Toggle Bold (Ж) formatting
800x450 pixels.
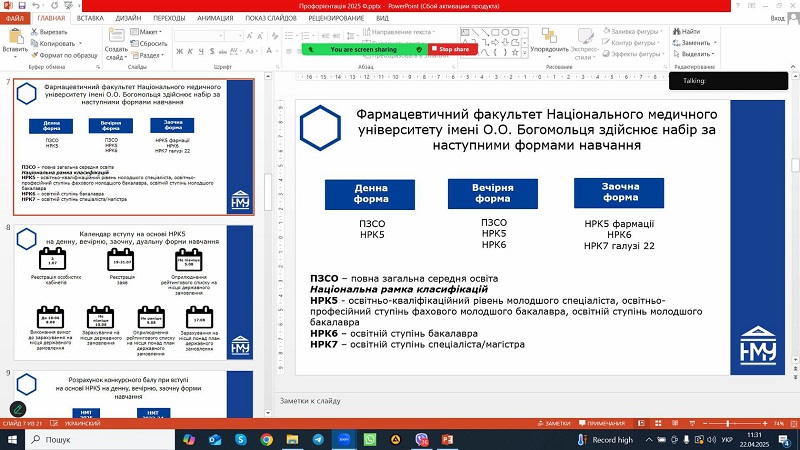180,51
